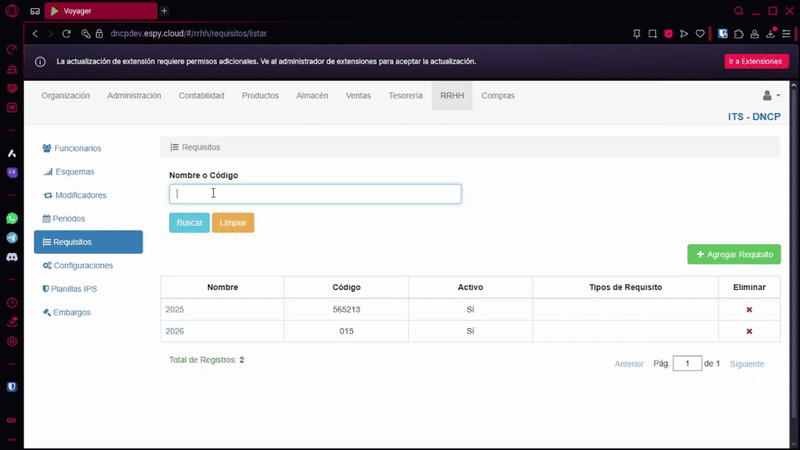Click the green Agregar Requisito button
This screenshot has width=800, height=450.
734,254
